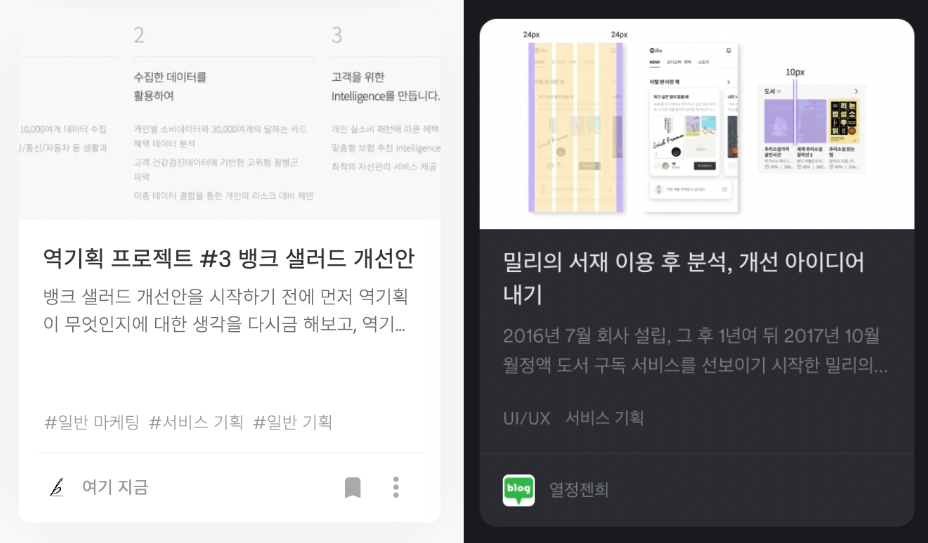
Task: Open author 열정젠희 blog
Action: [x=579, y=490]
